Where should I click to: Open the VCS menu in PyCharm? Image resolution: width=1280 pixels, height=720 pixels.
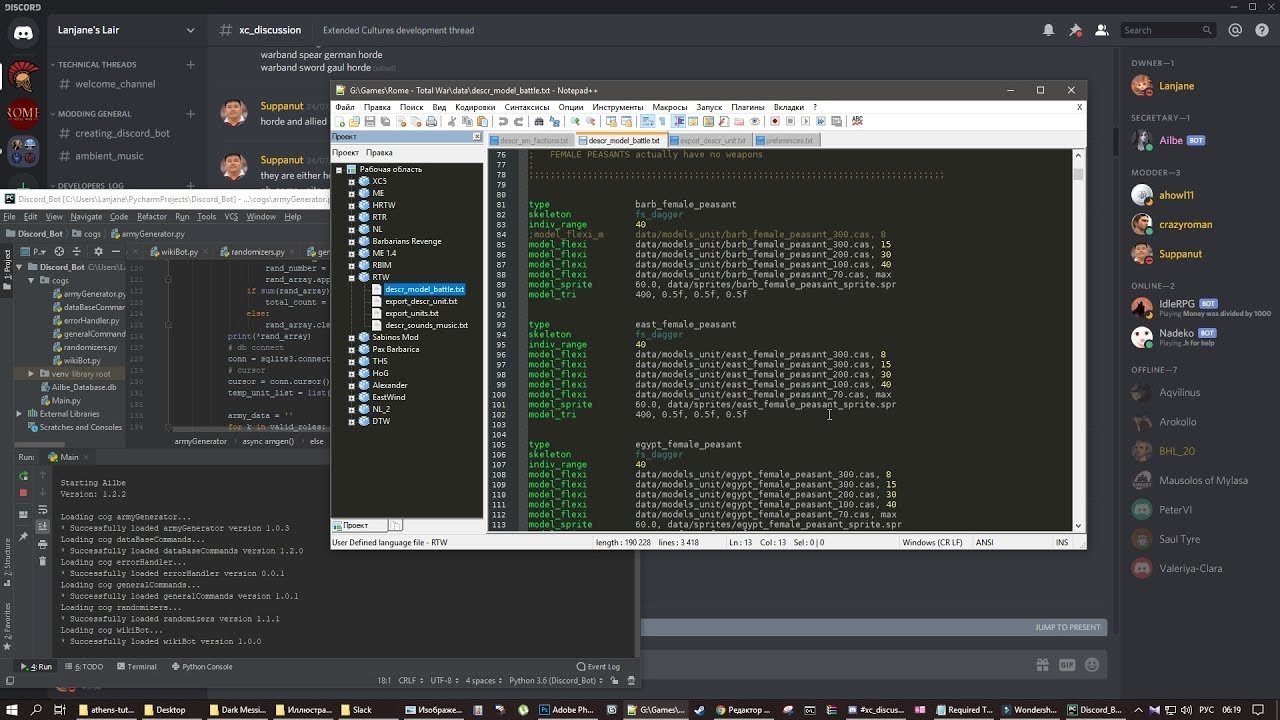tap(231, 217)
